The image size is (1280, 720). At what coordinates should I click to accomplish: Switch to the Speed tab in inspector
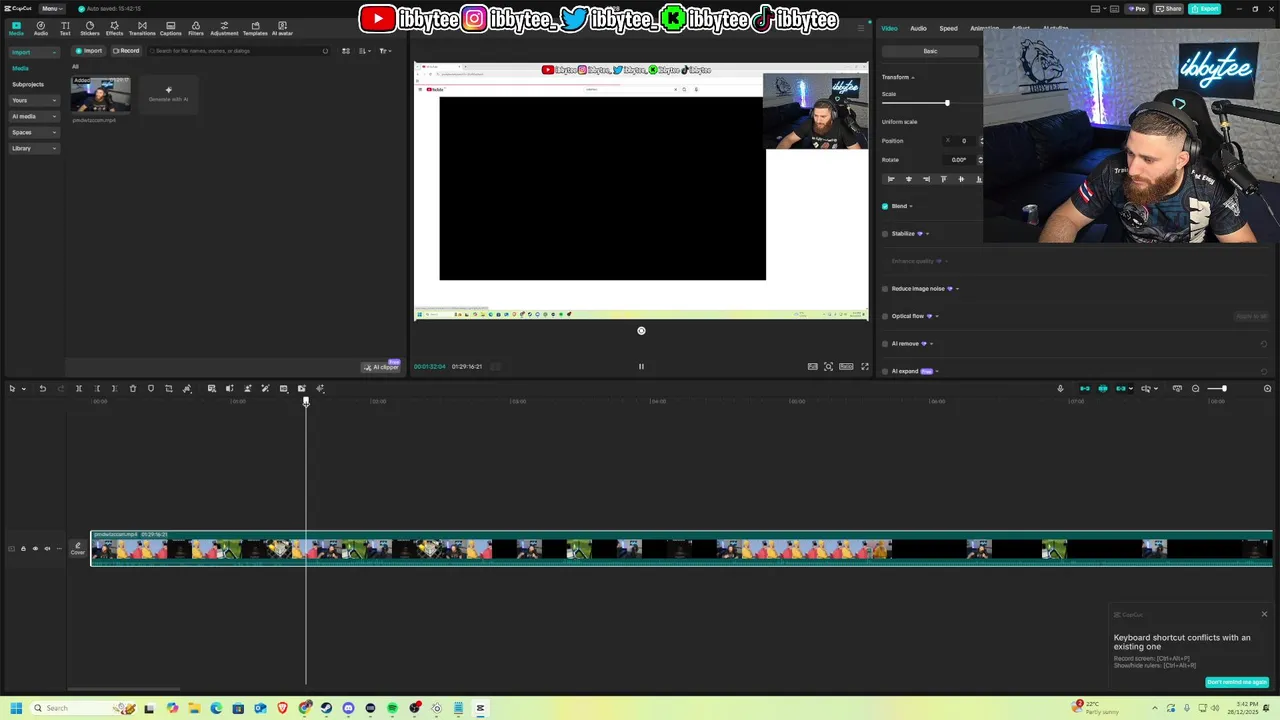(x=948, y=28)
